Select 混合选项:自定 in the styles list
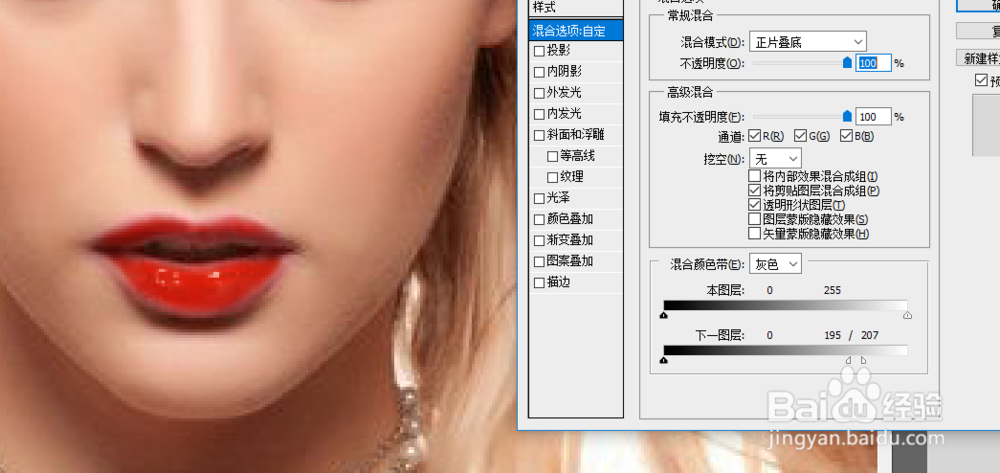The height and width of the screenshot is (473, 1000). pos(576,30)
